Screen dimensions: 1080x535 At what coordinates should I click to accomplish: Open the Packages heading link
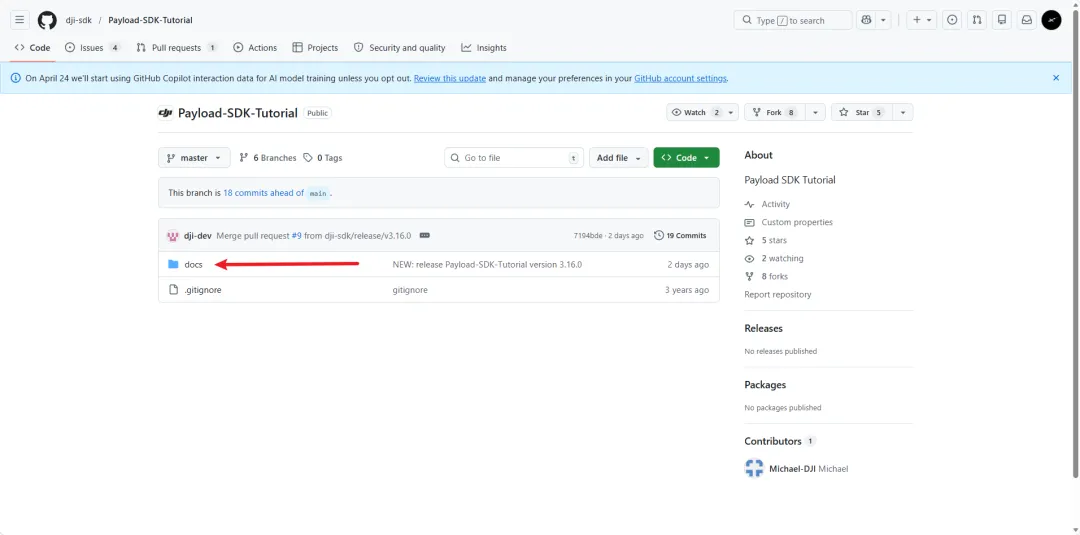pyautogui.click(x=765, y=385)
